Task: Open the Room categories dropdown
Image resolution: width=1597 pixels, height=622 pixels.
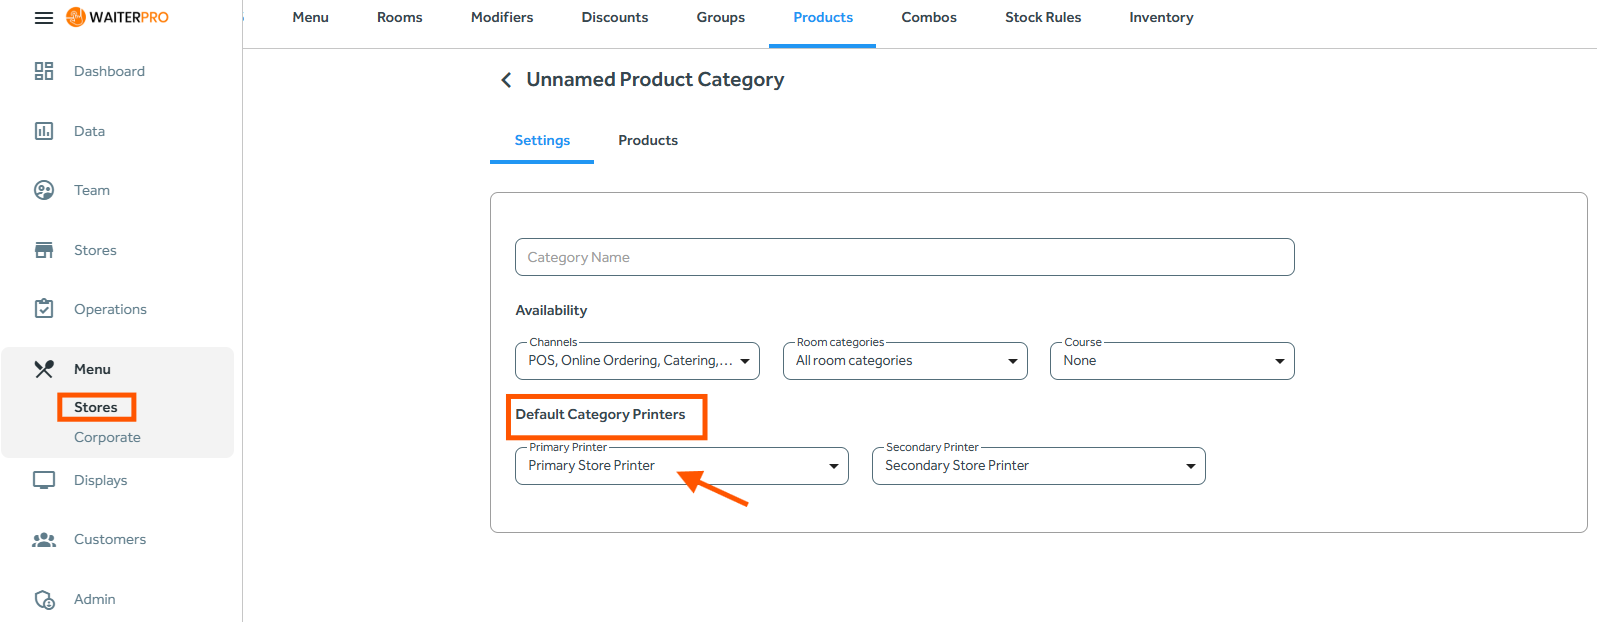Action: [x=905, y=361]
